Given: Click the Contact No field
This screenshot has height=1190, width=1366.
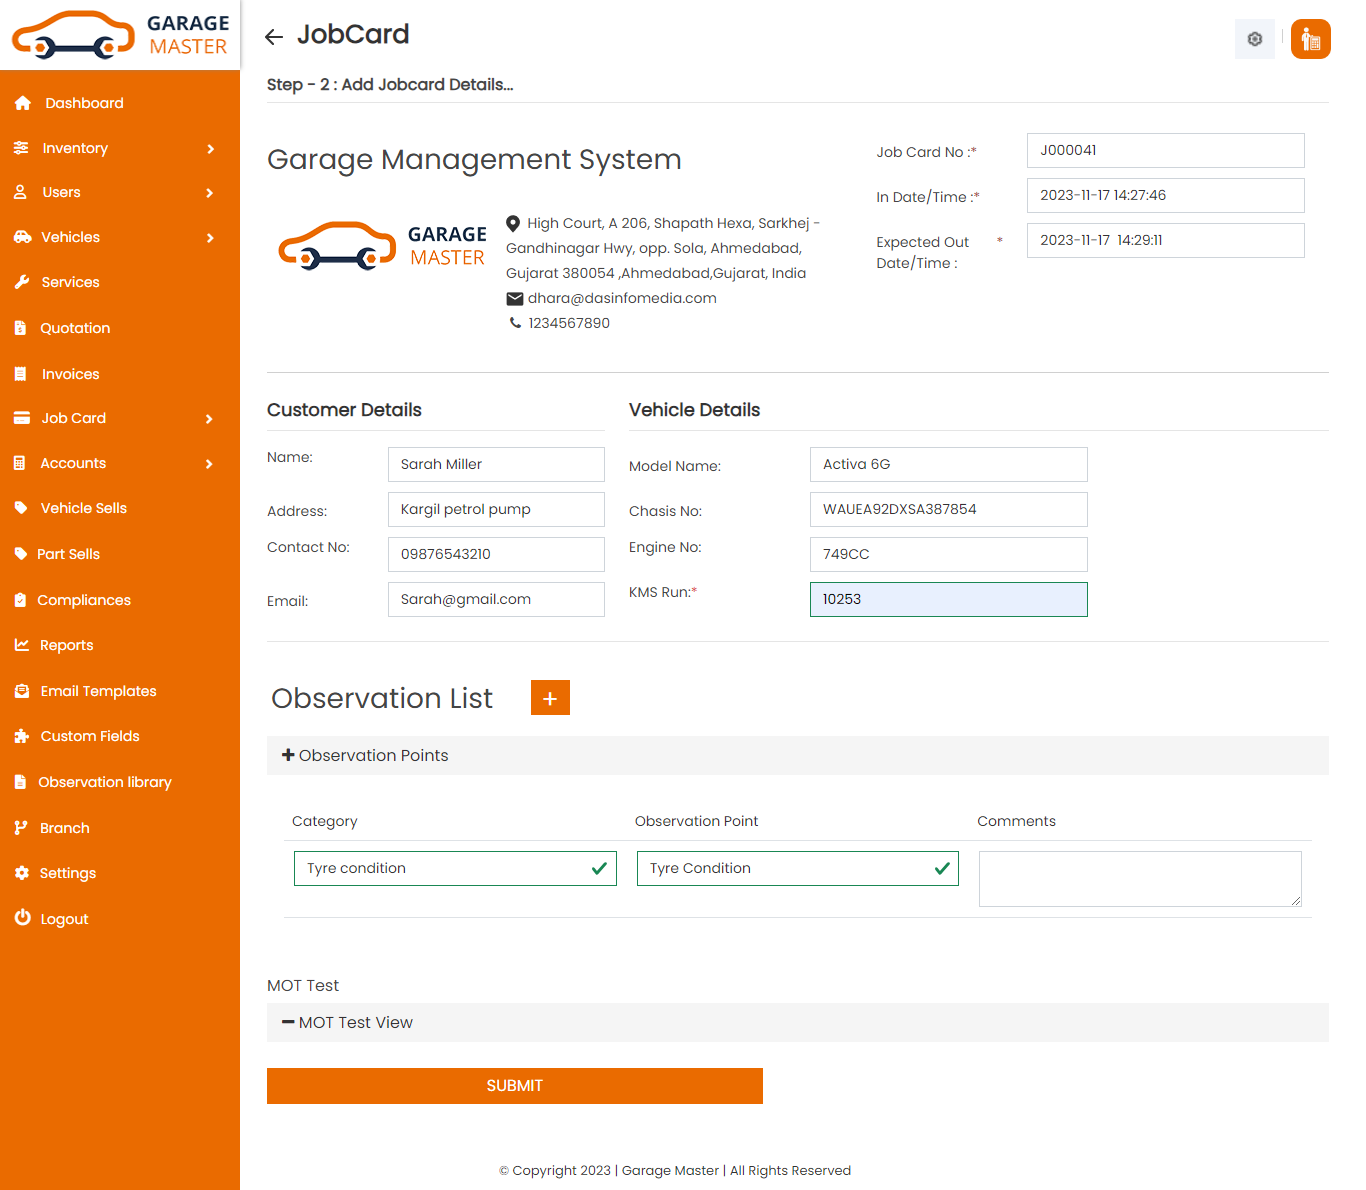Looking at the screenshot, I should [x=496, y=554].
